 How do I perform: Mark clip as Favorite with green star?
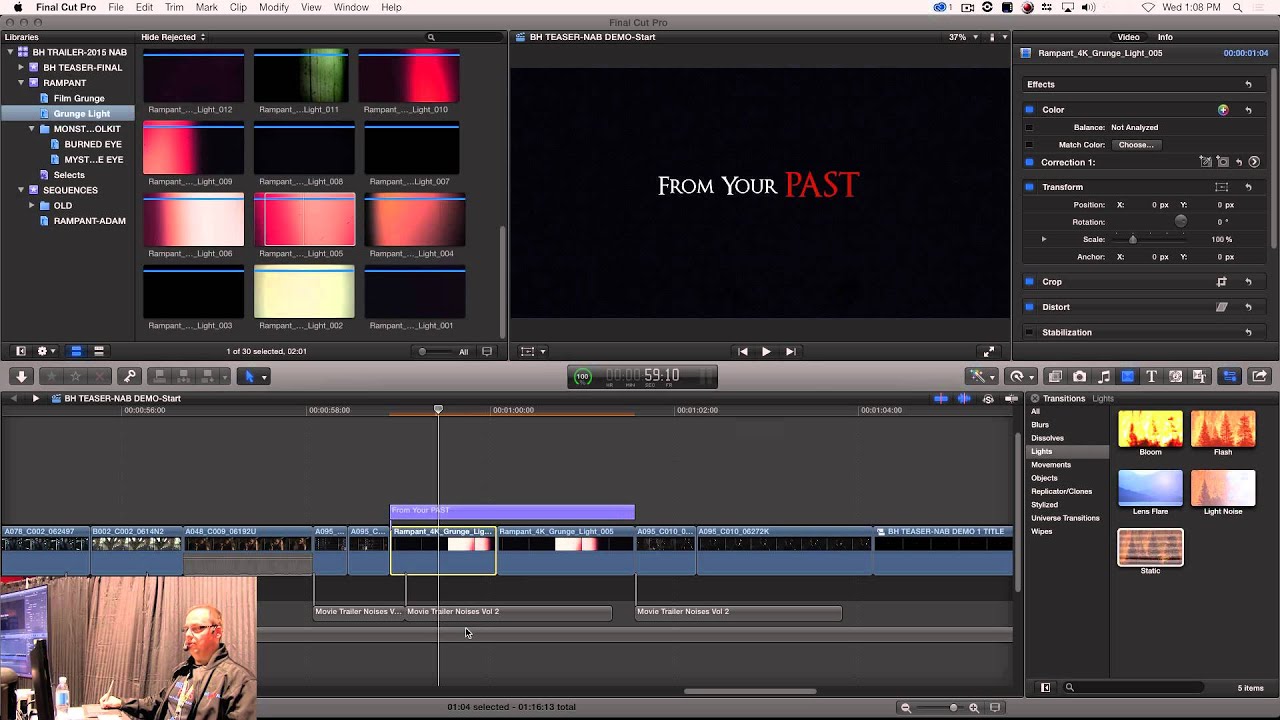tap(51, 376)
